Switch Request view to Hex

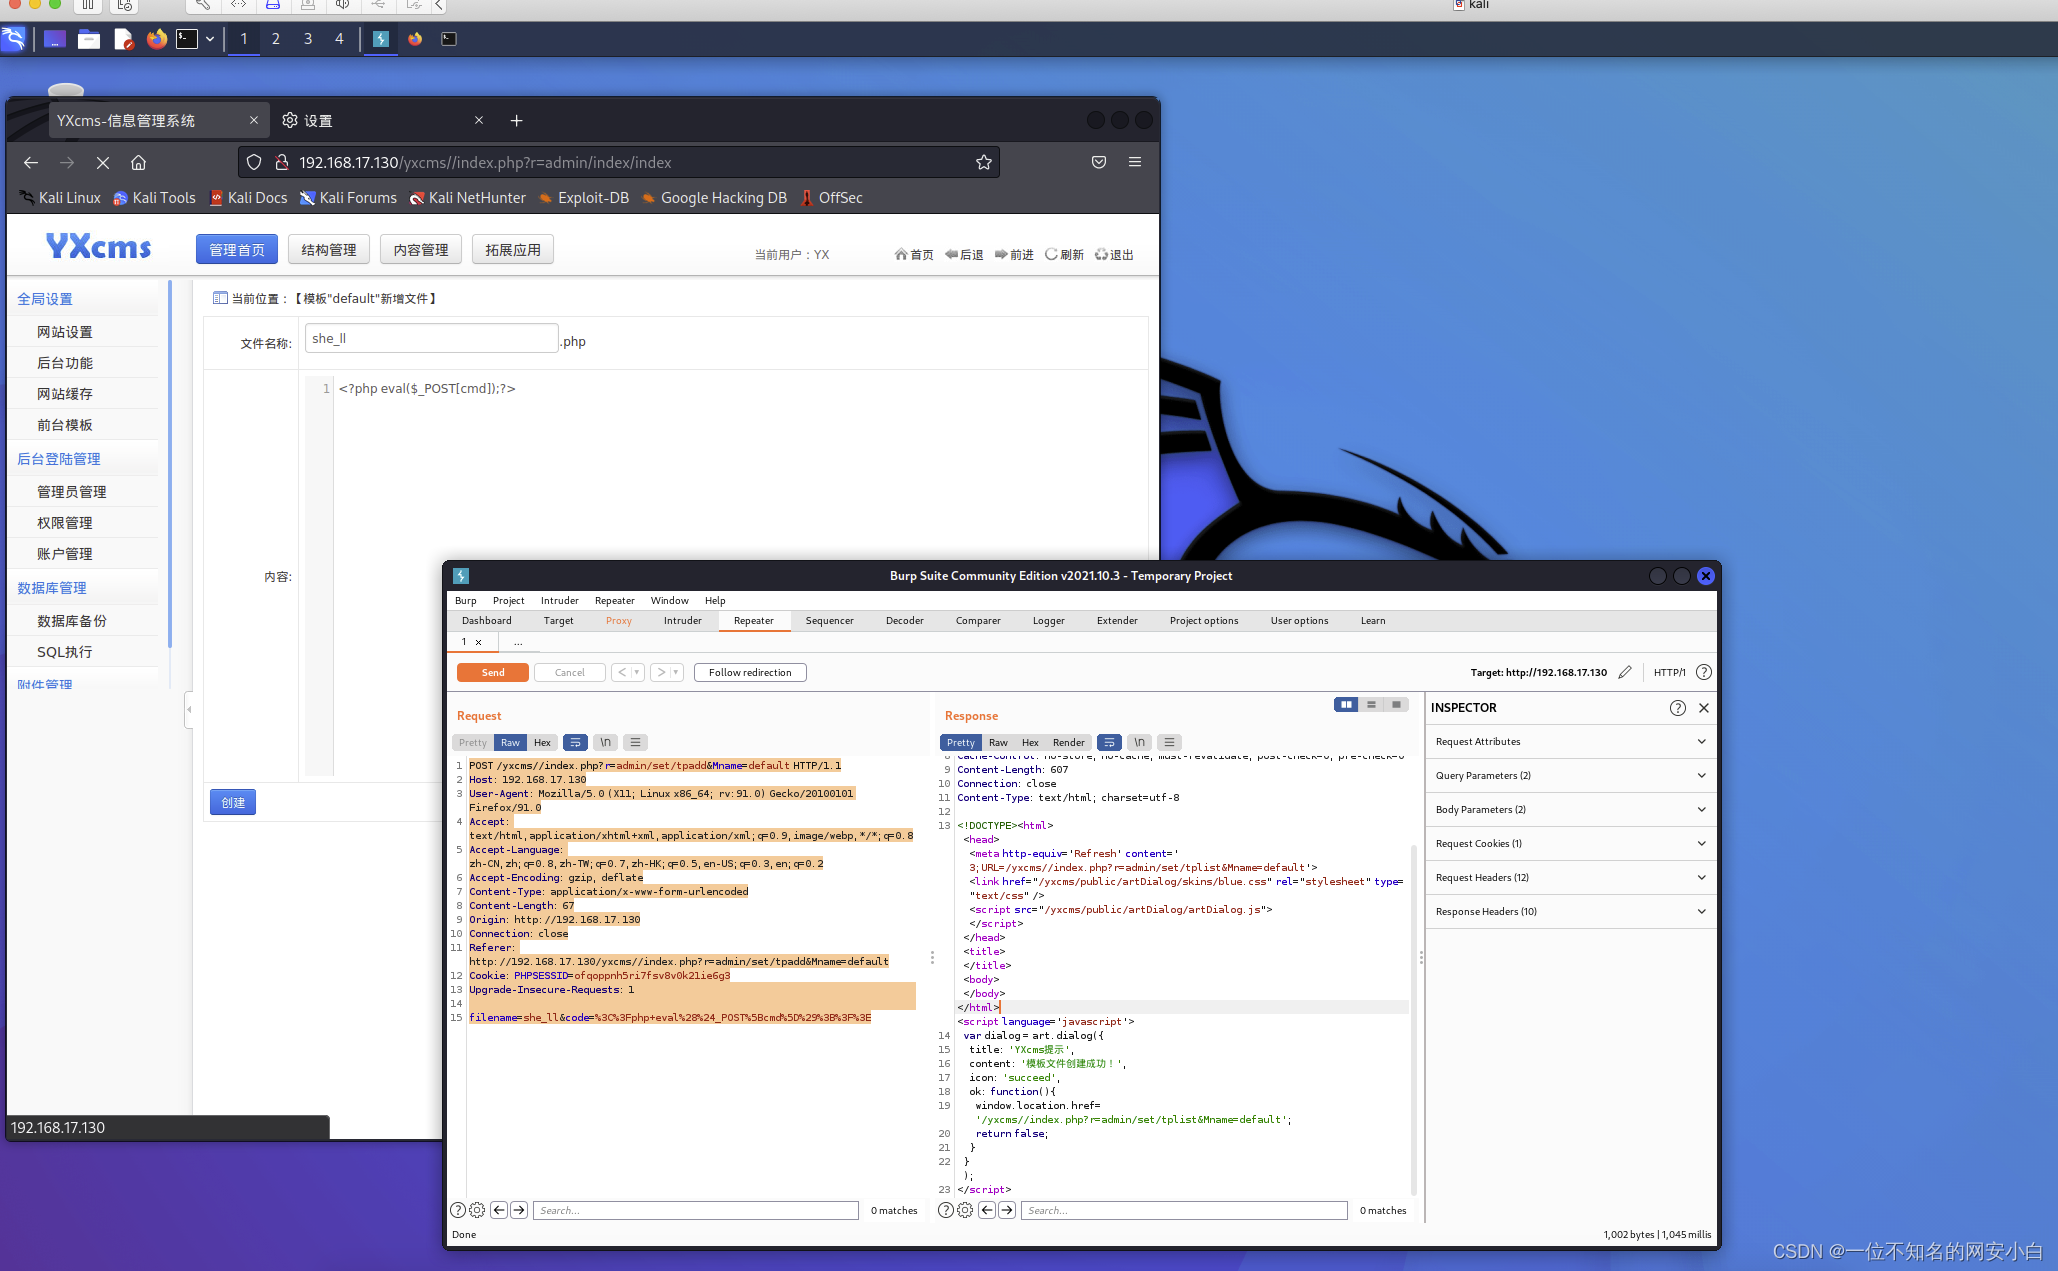pyautogui.click(x=542, y=743)
